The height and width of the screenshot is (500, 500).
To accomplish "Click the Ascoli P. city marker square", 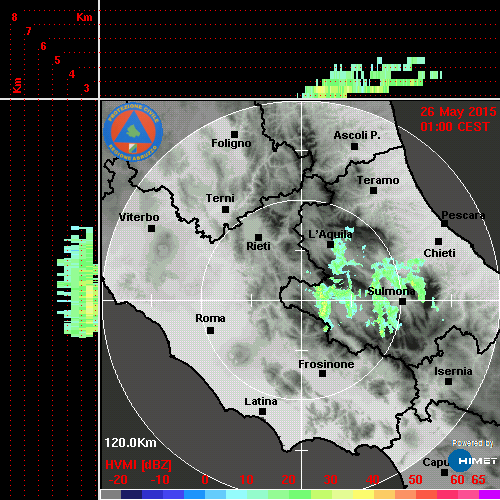I will tap(355, 146).
